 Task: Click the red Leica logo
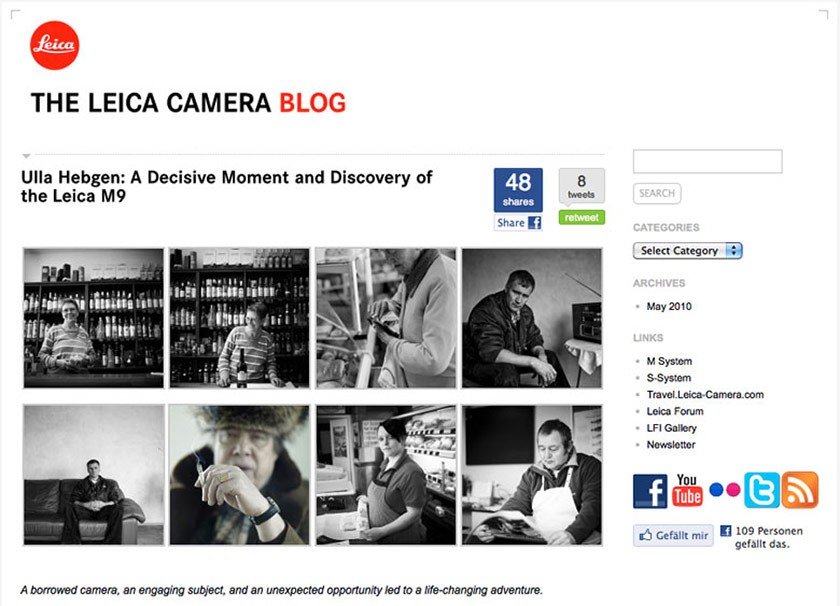click(x=55, y=46)
